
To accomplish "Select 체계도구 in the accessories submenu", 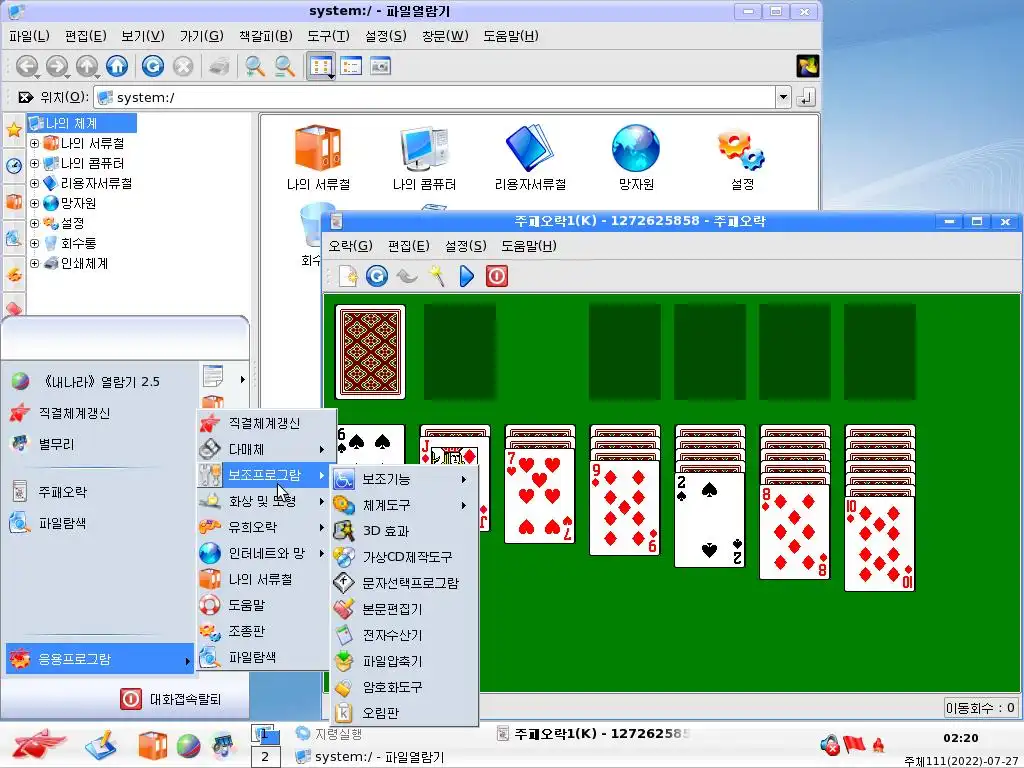I will 404,505.
